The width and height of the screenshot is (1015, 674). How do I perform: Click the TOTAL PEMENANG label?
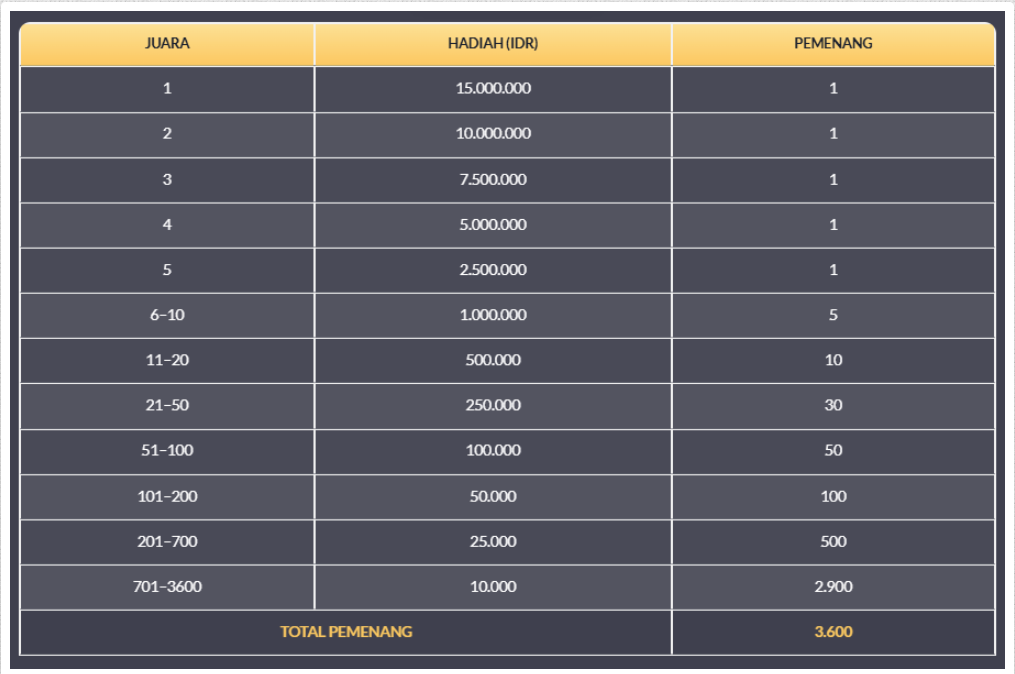(x=346, y=632)
